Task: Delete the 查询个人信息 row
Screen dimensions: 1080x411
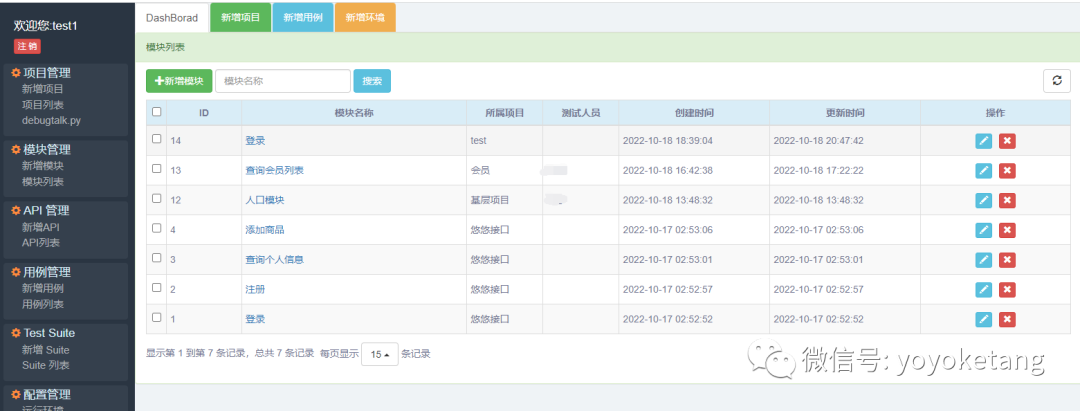Action: click(x=1007, y=260)
